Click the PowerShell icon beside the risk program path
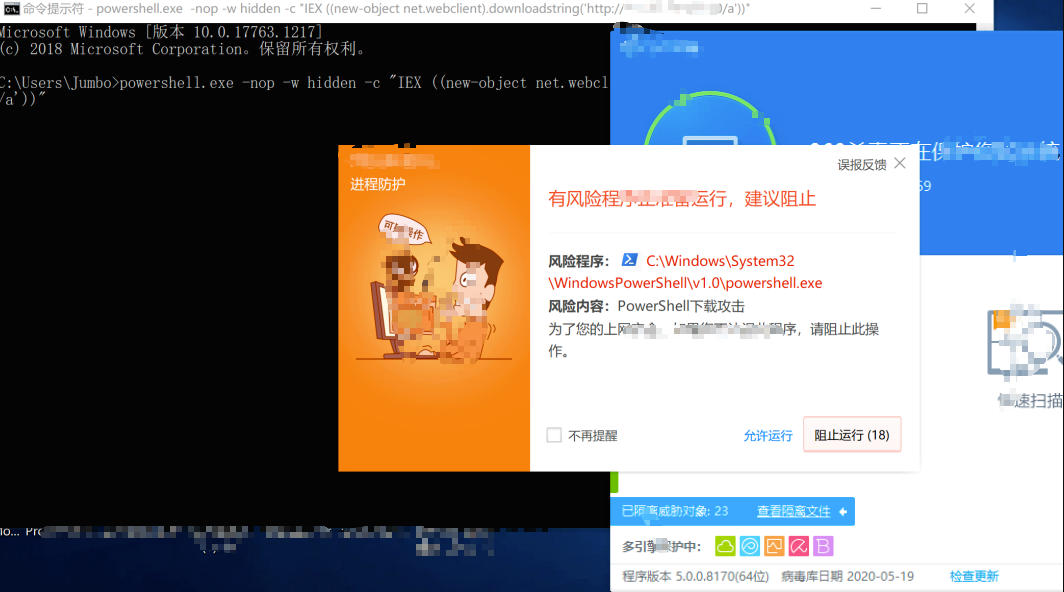This screenshot has height=592, width=1064. click(x=629, y=261)
